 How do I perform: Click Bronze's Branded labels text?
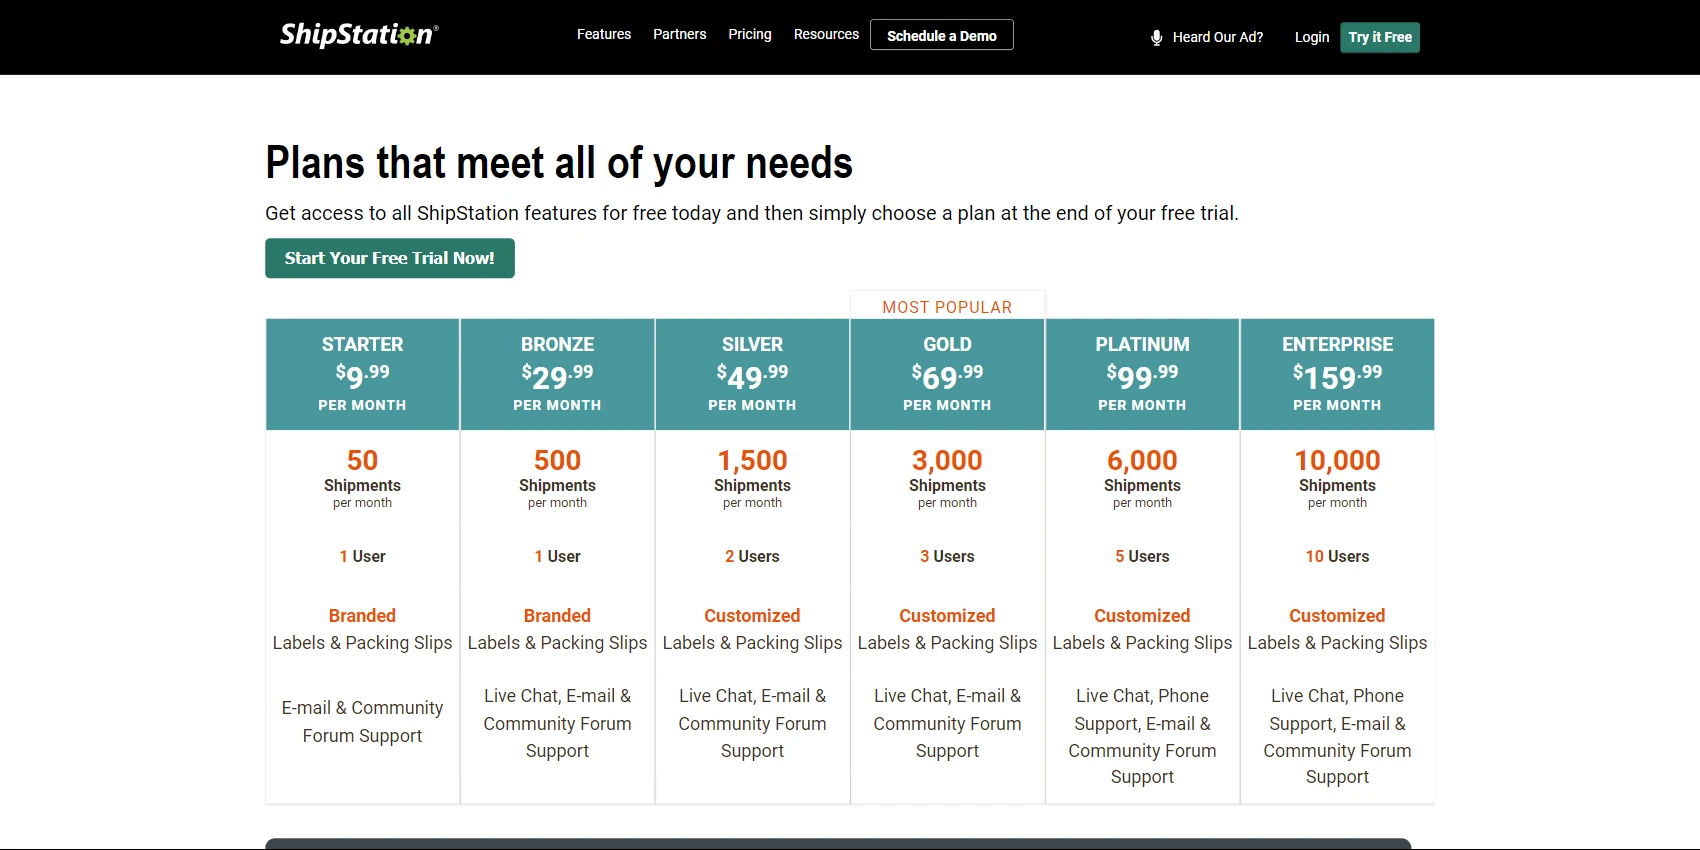pyautogui.click(x=557, y=629)
